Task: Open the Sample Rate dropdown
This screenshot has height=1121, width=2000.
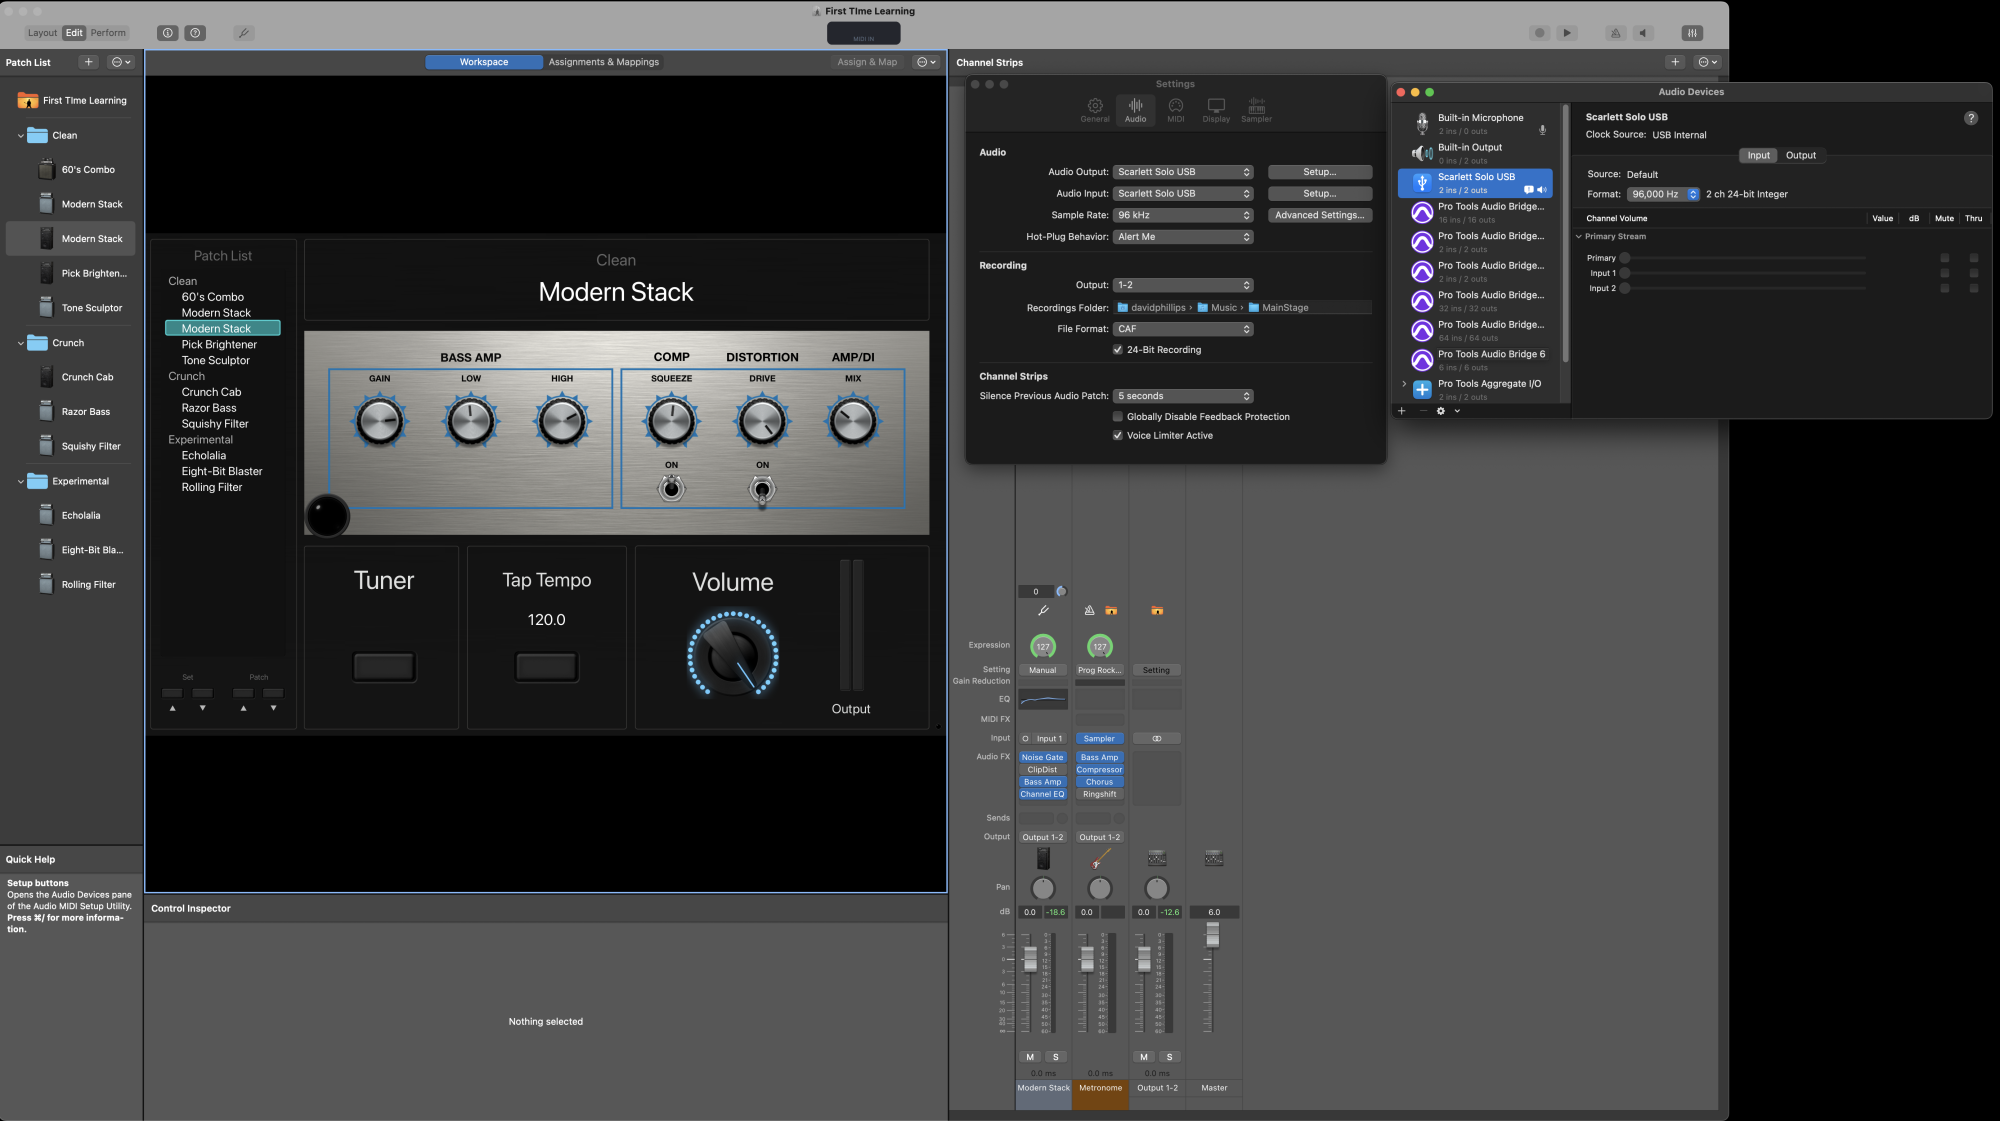Action: (1183, 215)
